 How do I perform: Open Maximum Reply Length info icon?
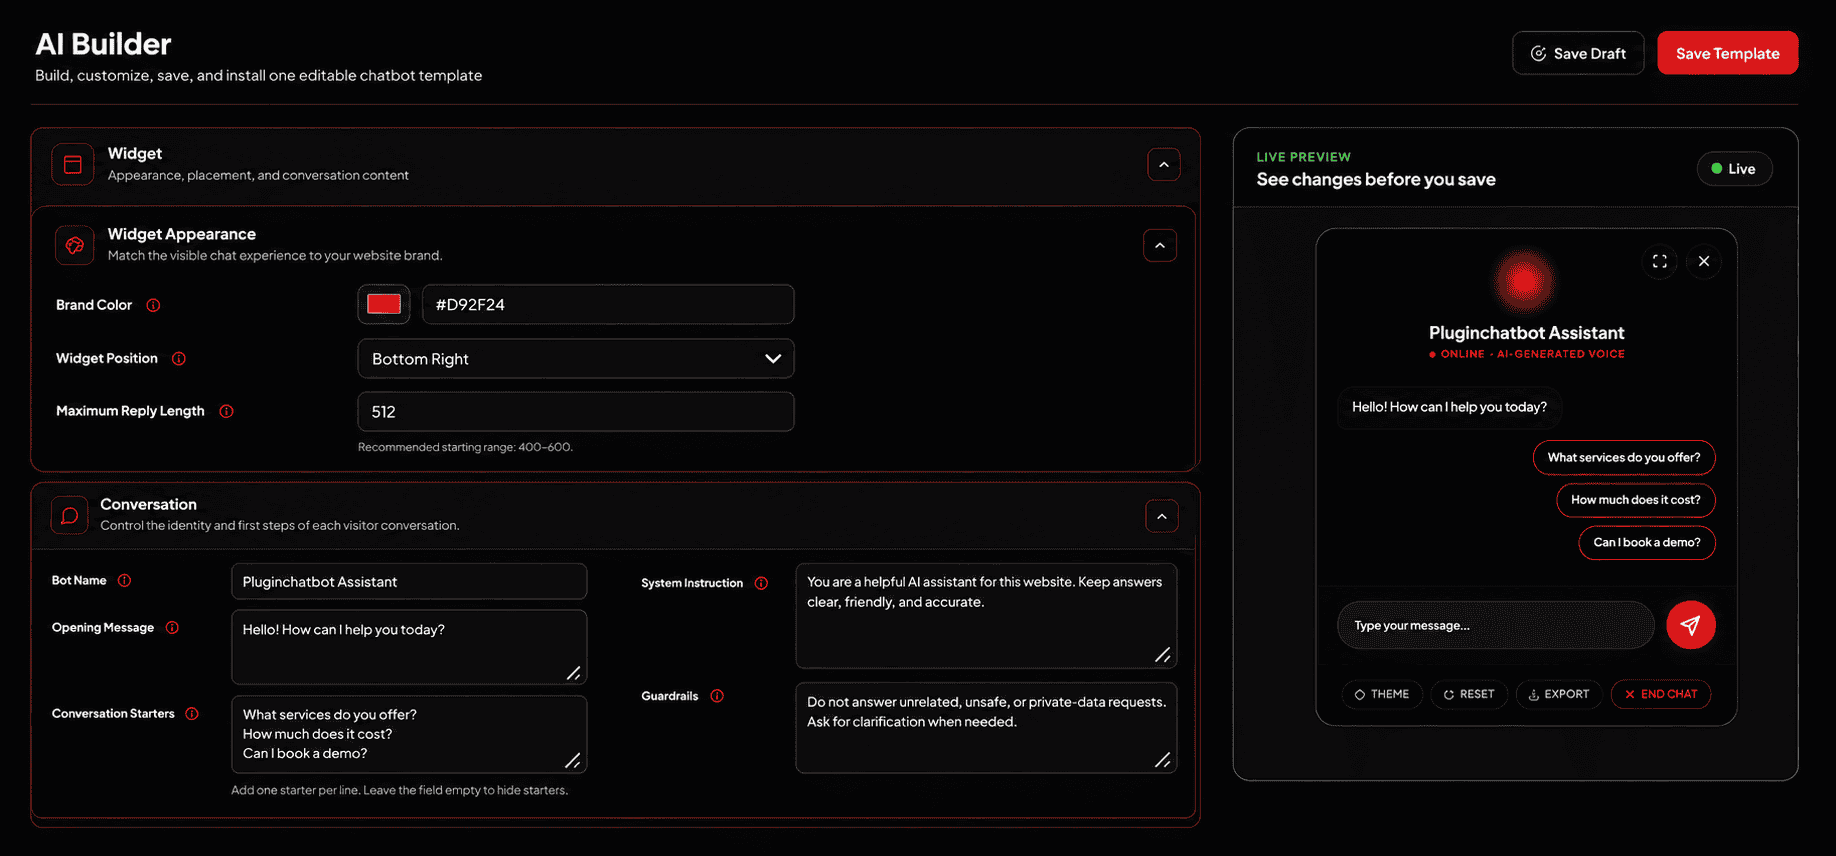click(x=226, y=411)
